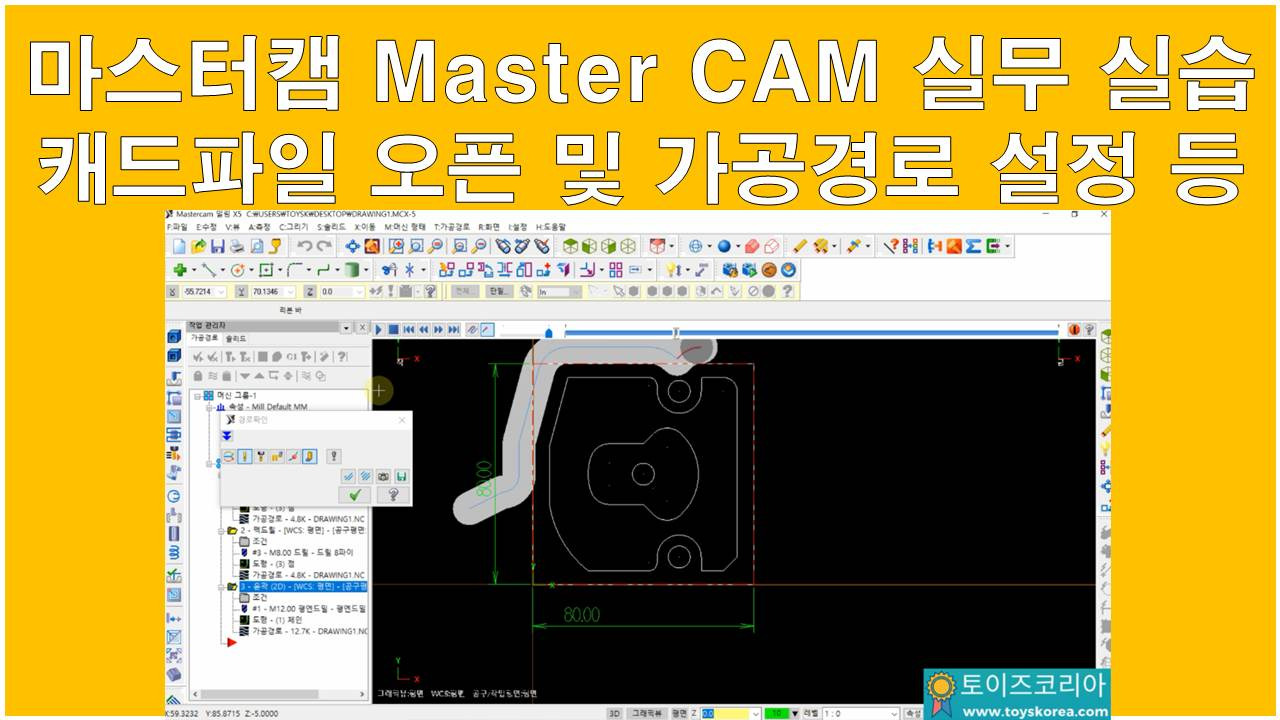
Task: Confirm with the green checkmark in backplot dialog
Action: [355, 495]
